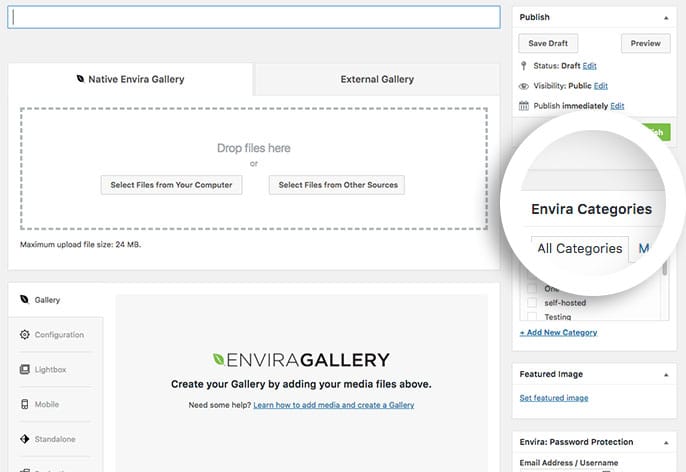The image size is (686, 472).
Task: Switch to the External Gallery tab
Action: tap(376, 79)
